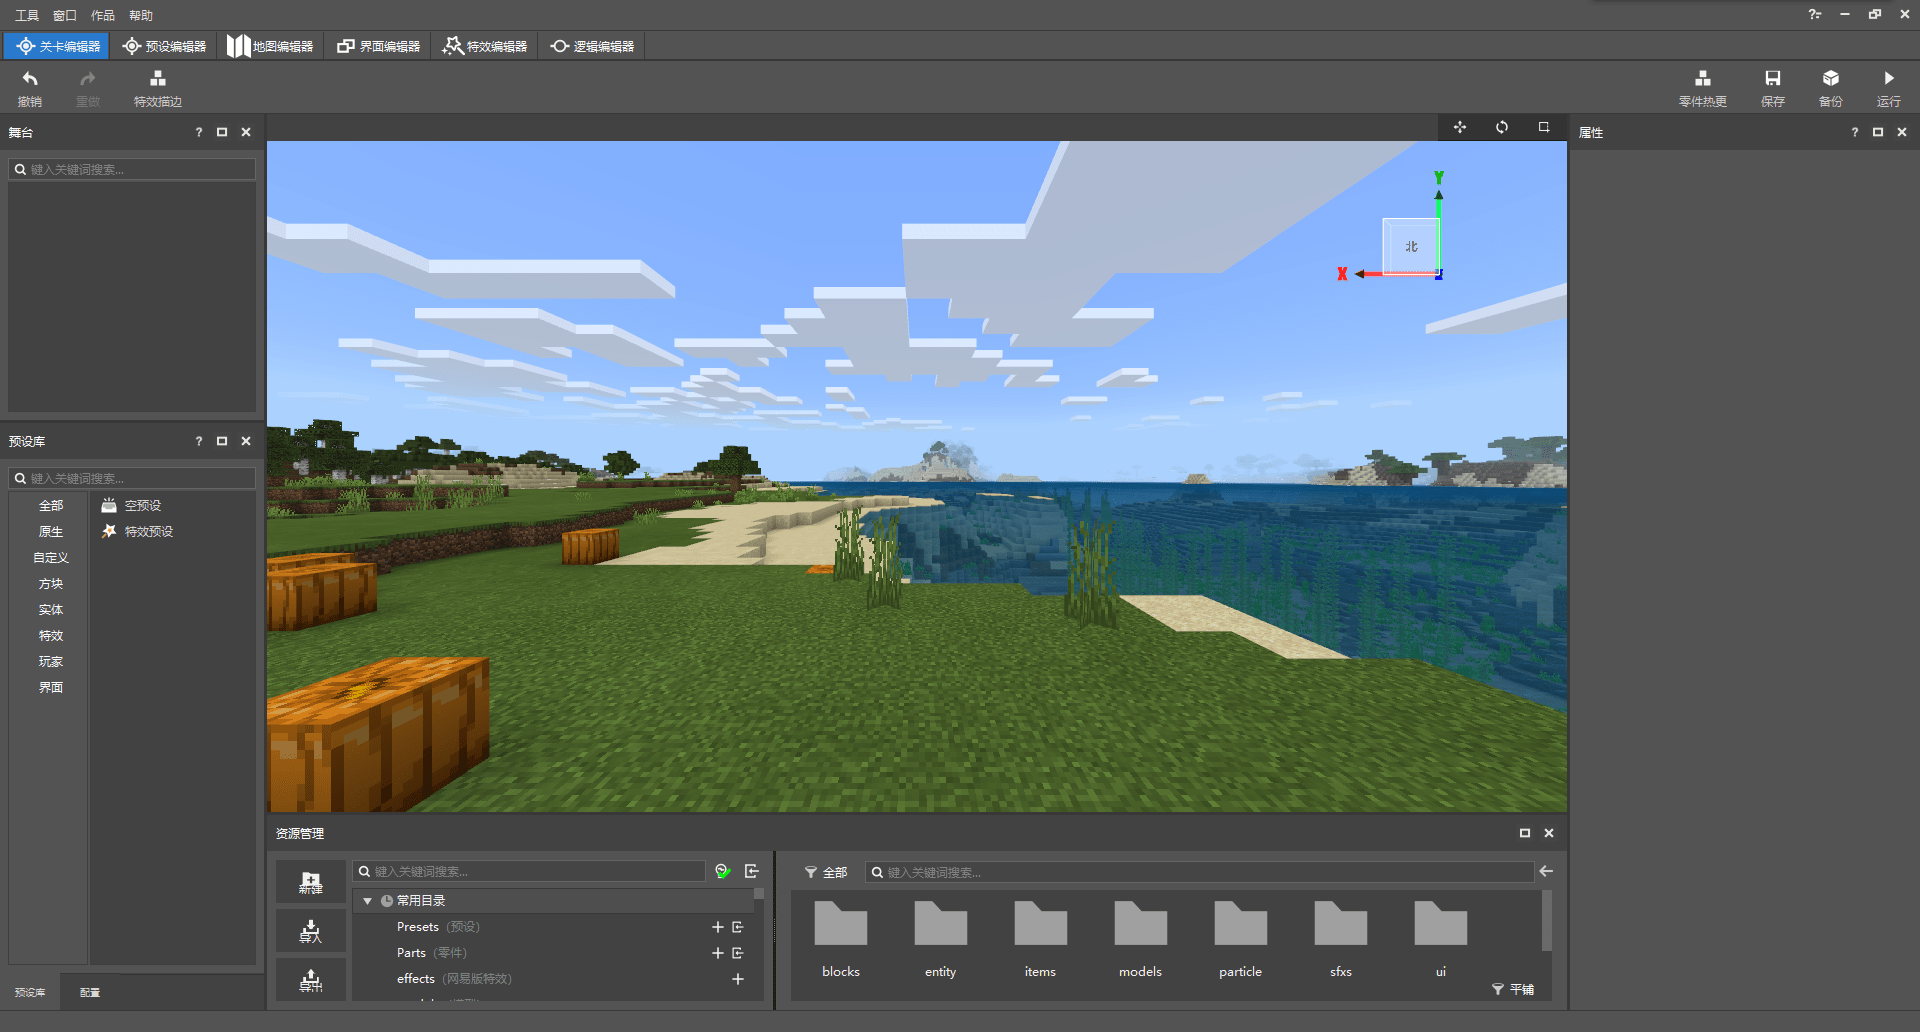Click the rotate gizmo icon above viewport
The image size is (1920, 1032).
[1502, 127]
